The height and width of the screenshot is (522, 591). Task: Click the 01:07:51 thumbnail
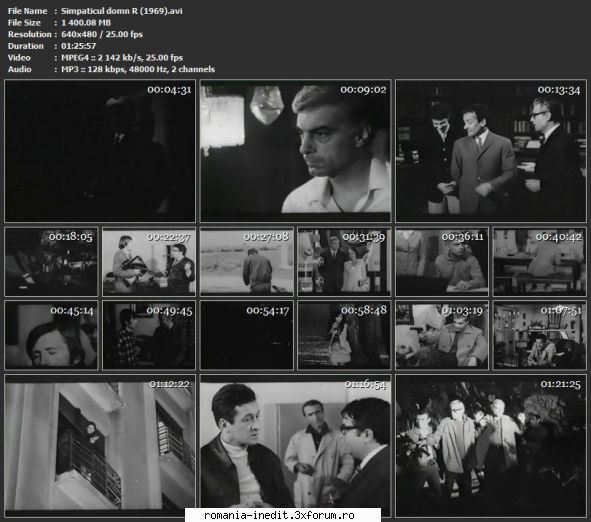539,335
